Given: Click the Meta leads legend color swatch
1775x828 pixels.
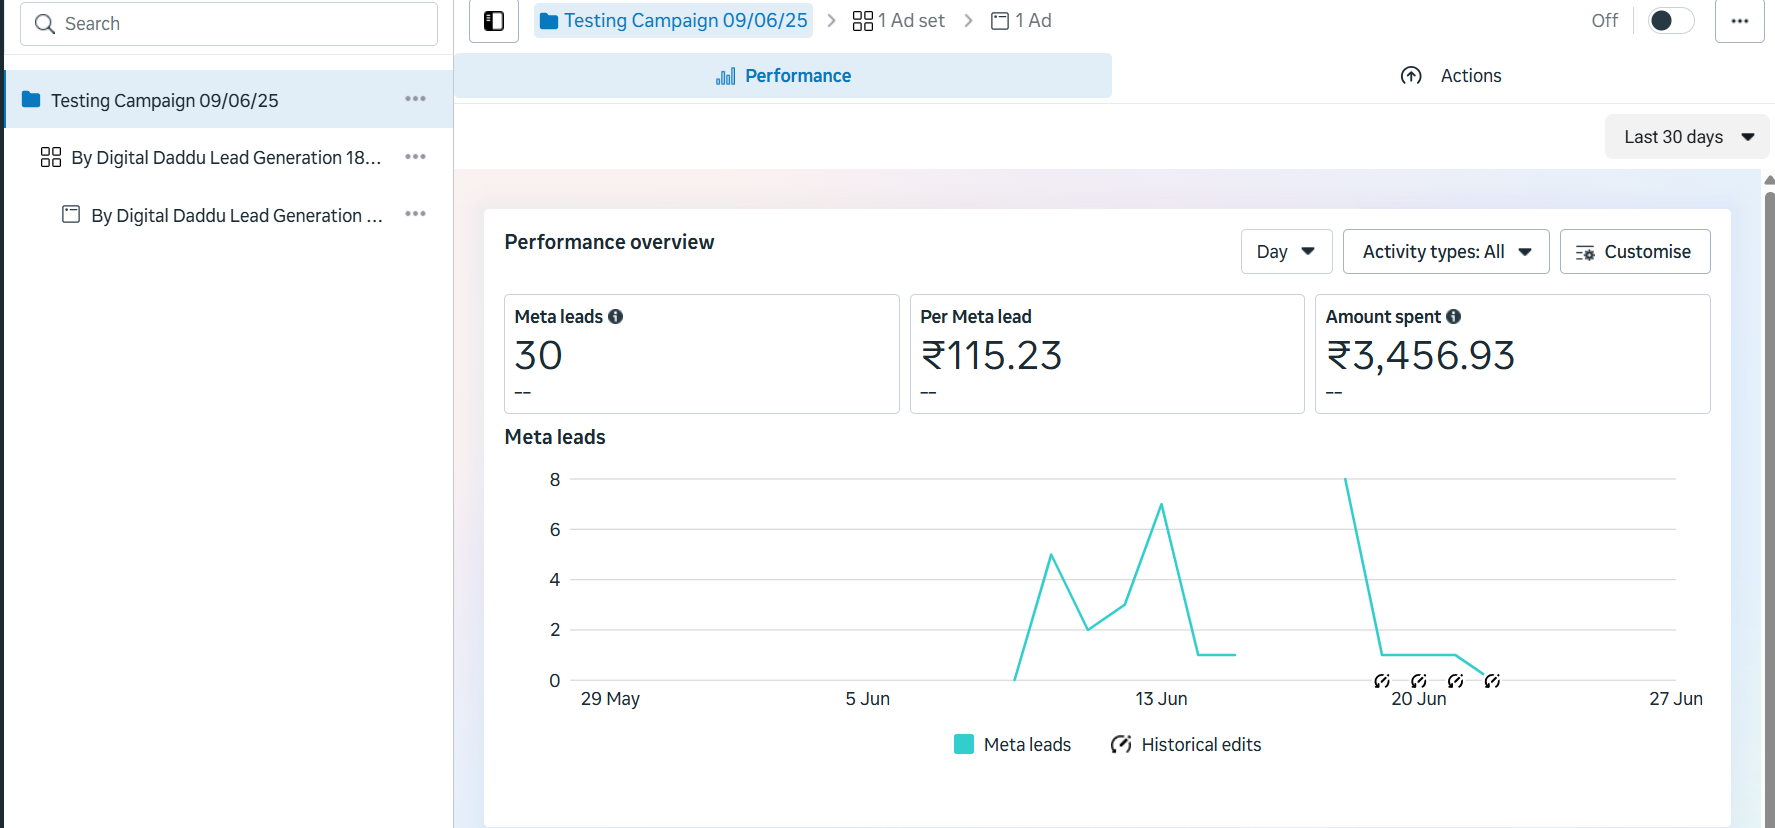Looking at the screenshot, I should pyautogui.click(x=964, y=744).
